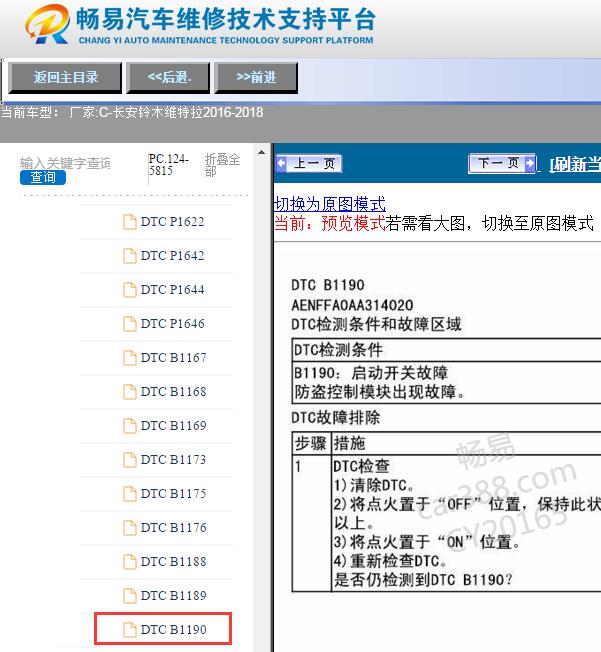The height and width of the screenshot is (652, 601).
Task: Click document icon beside DTC P1622
Action: coord(130,222)
